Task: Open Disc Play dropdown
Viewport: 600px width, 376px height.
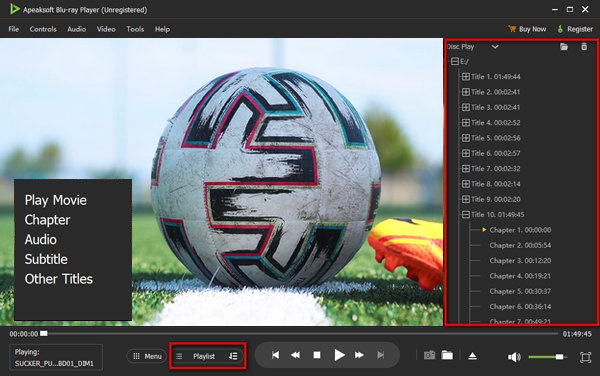Action: coord(495,47)
